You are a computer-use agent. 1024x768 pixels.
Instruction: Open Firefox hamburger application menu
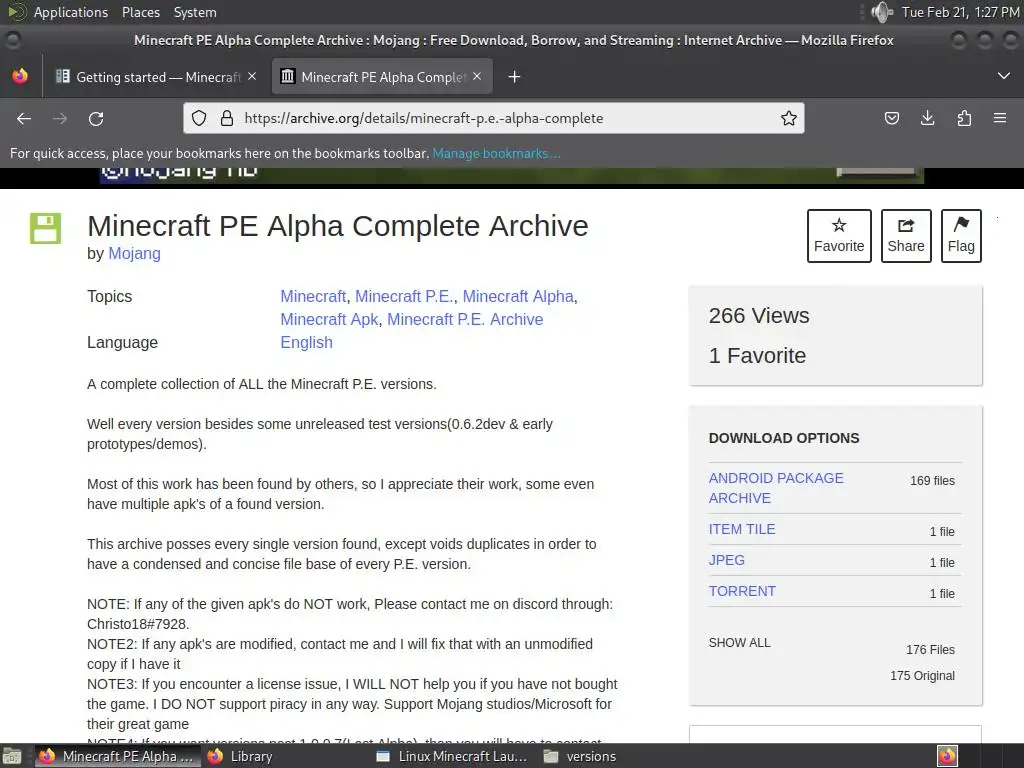click(1000, 118)
